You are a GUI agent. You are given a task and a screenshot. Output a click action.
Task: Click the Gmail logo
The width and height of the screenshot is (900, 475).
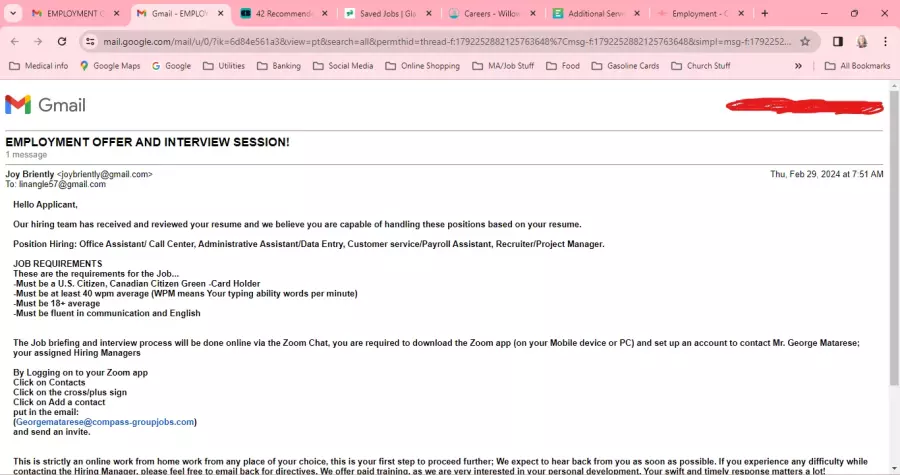(45, 104)
